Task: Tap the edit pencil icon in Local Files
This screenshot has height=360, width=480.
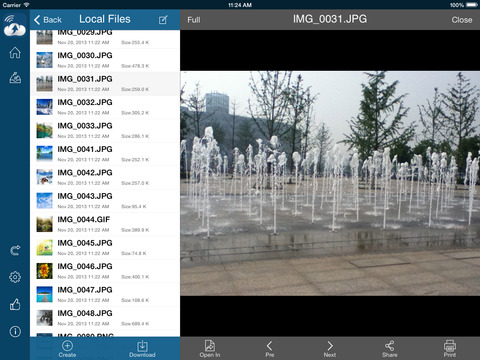Action: pyautogui.click(x=163, y=20)
